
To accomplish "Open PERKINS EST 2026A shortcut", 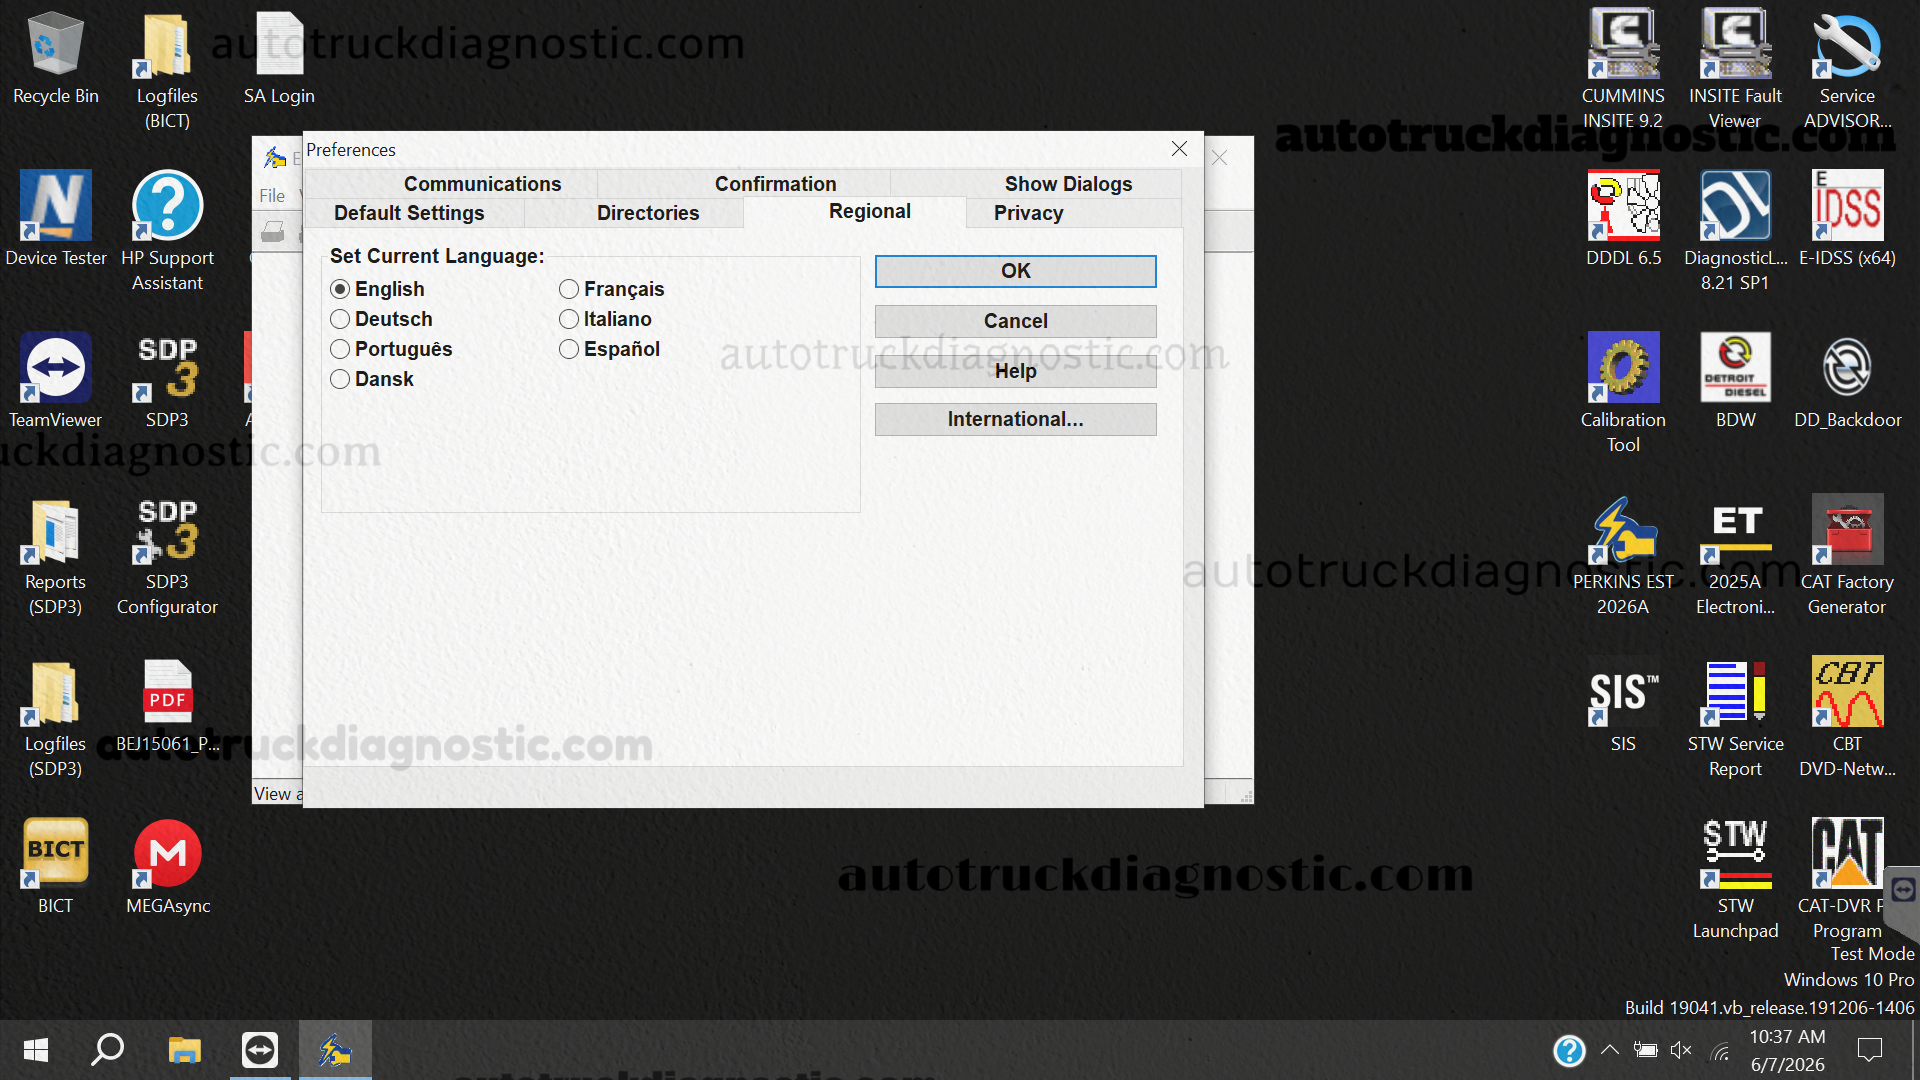I will pos(1623,555).
